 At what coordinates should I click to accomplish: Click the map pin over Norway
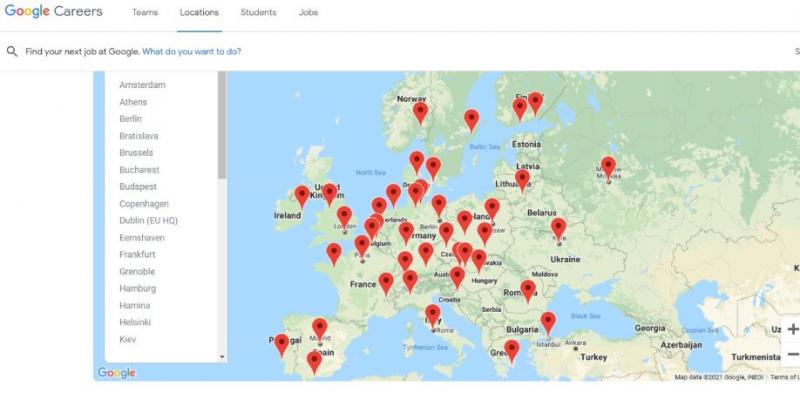pos(420,113)
